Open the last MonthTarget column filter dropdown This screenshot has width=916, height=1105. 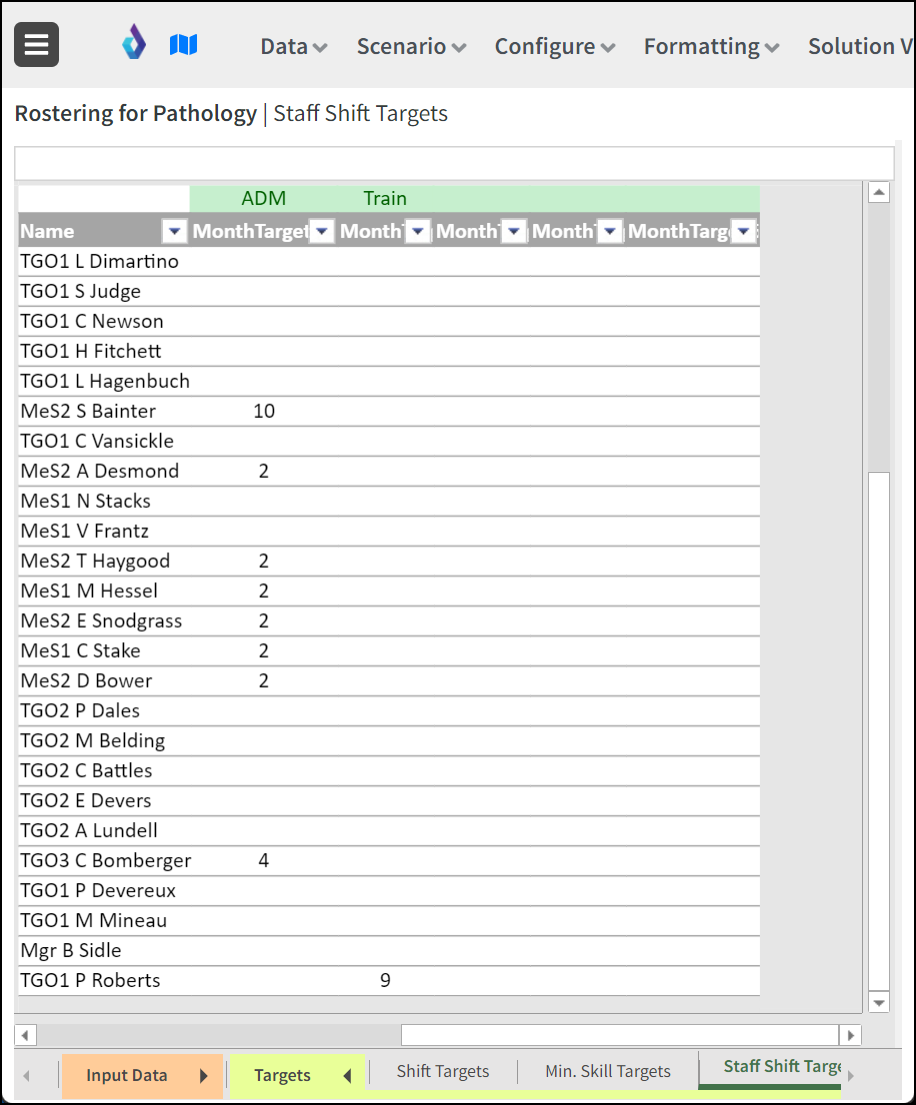743,230
